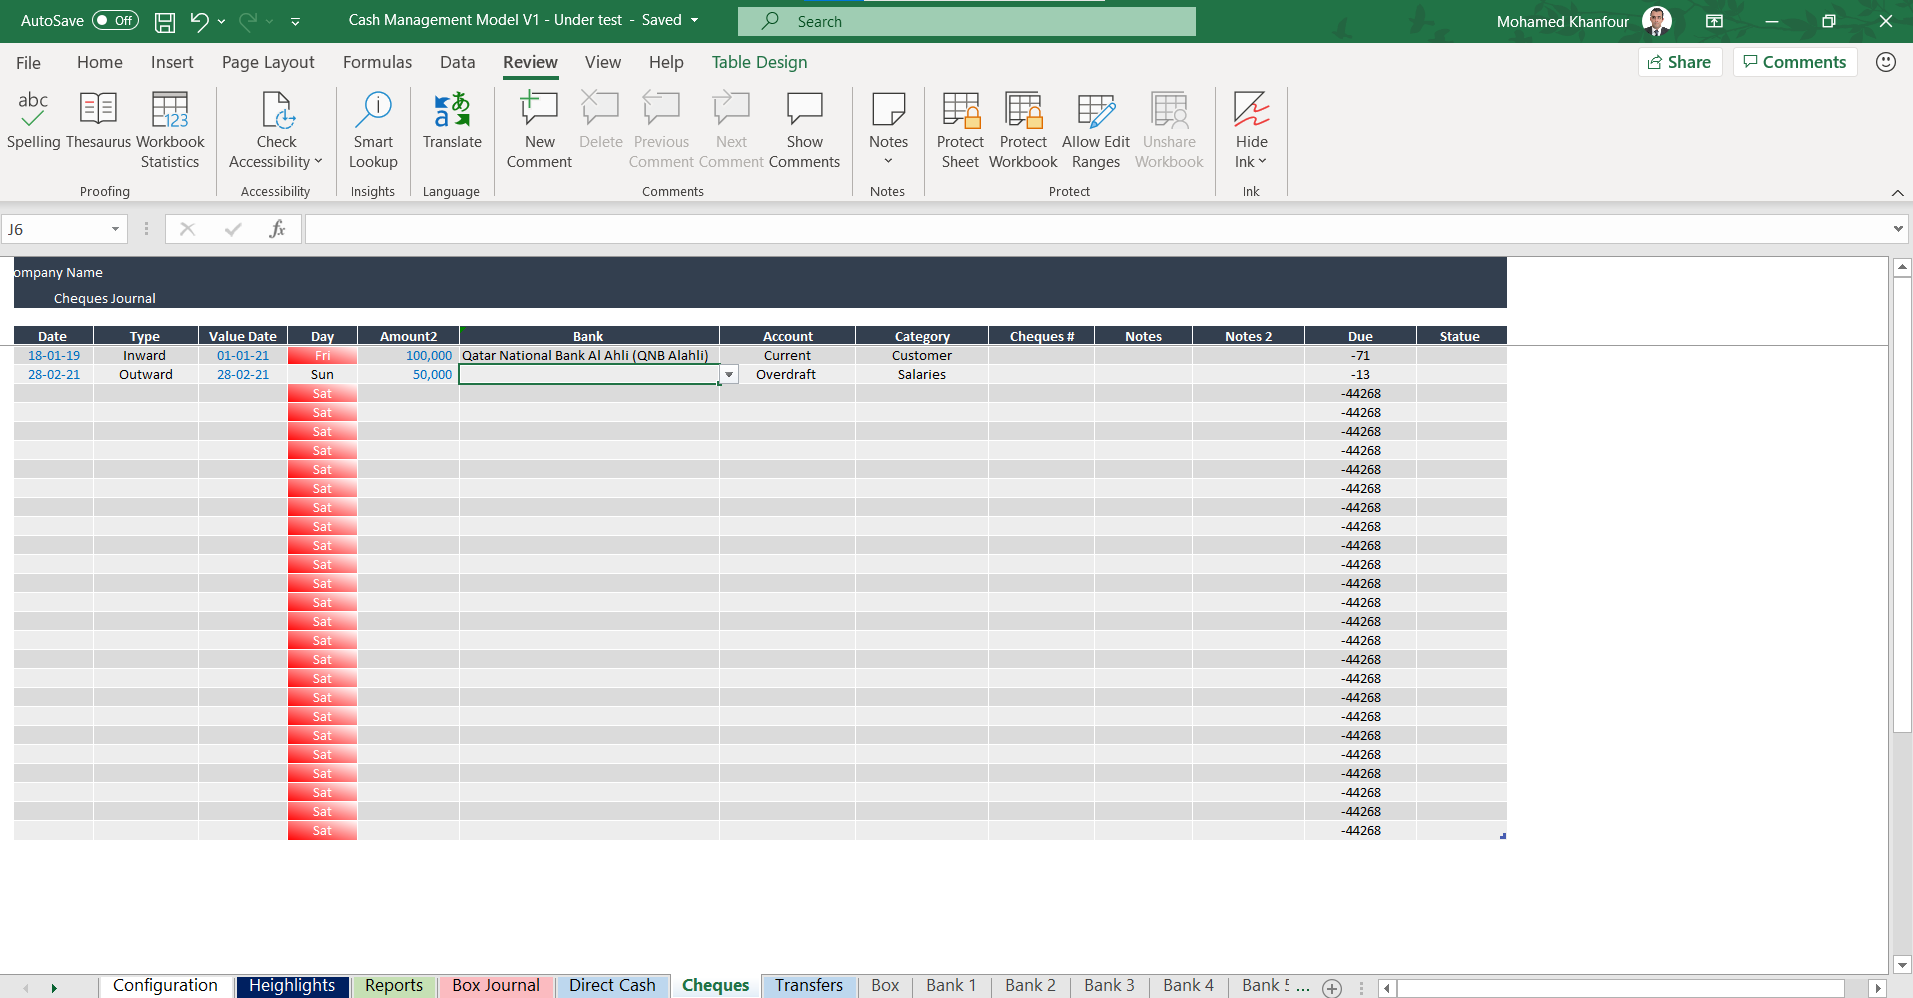Select the Outward type cell
Image resolution: width=1913 pixels, height=998 pixels.
coord(146,375)
